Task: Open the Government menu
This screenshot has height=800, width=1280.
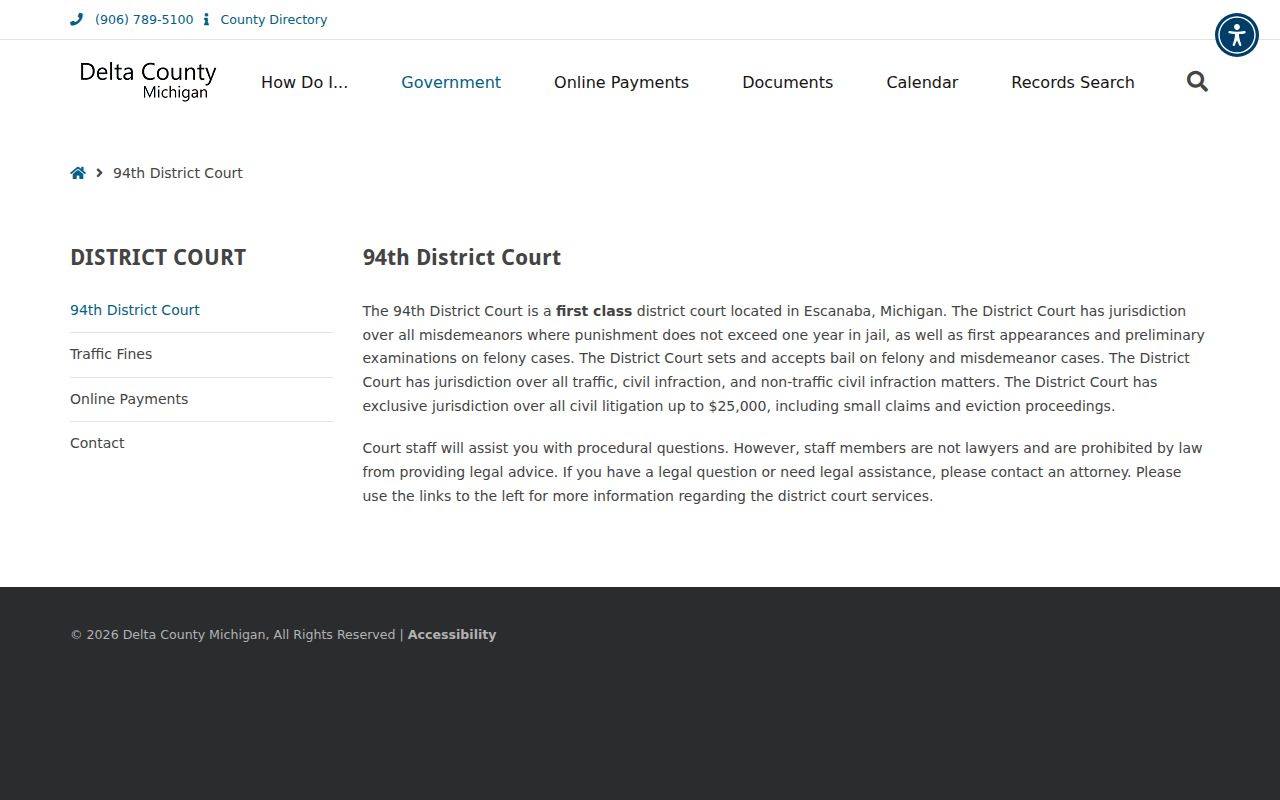Action: 451,82
